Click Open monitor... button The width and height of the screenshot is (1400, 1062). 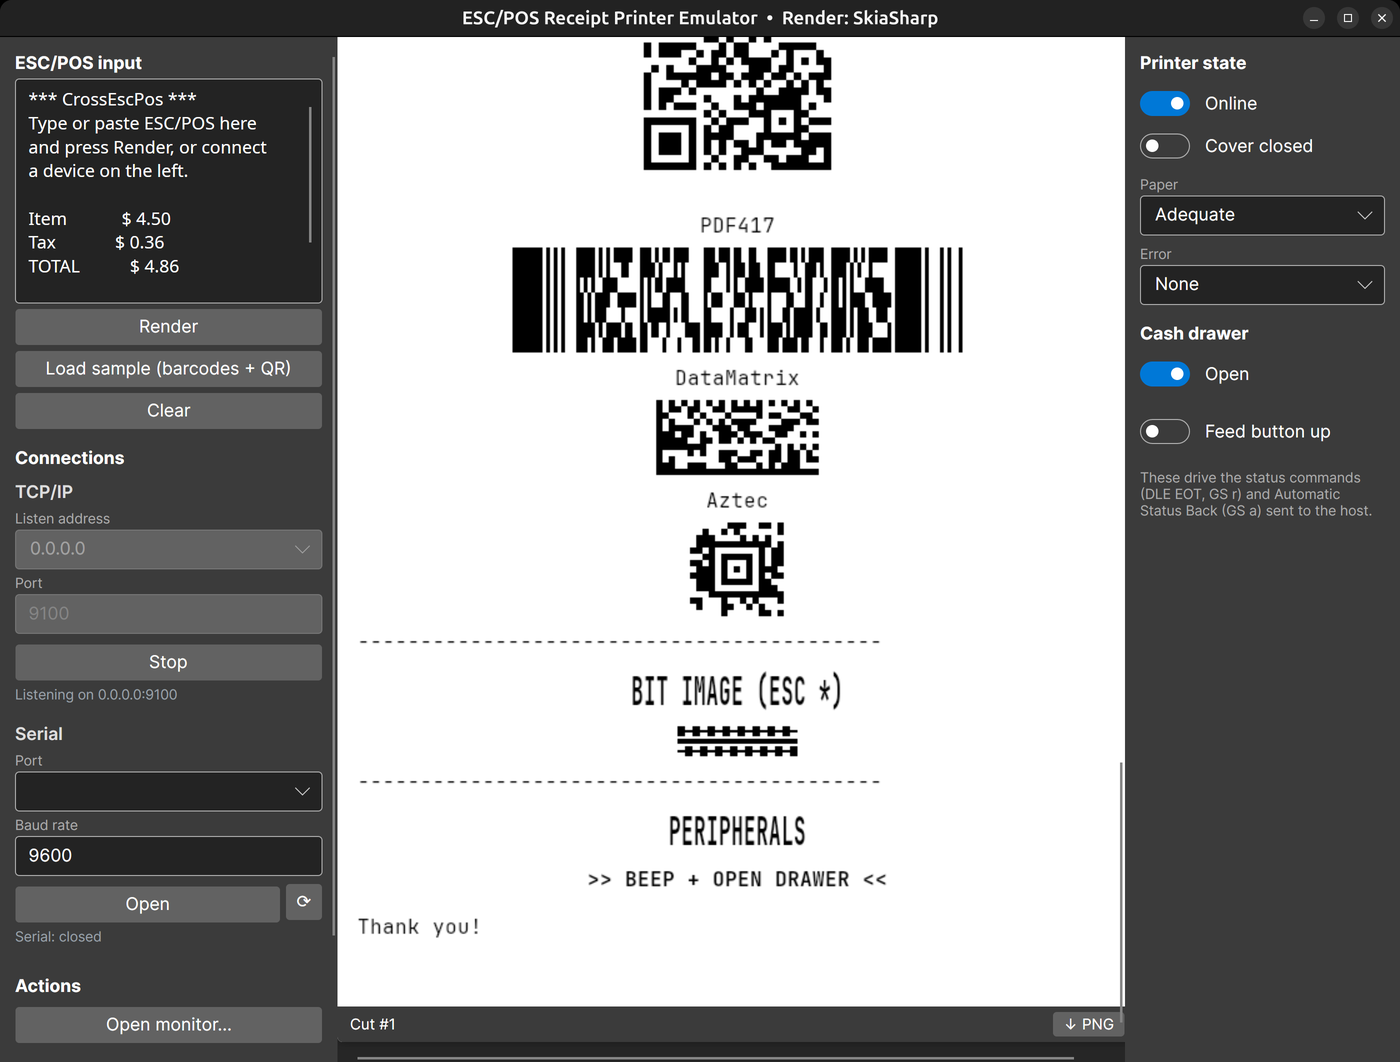[168, 1025]
